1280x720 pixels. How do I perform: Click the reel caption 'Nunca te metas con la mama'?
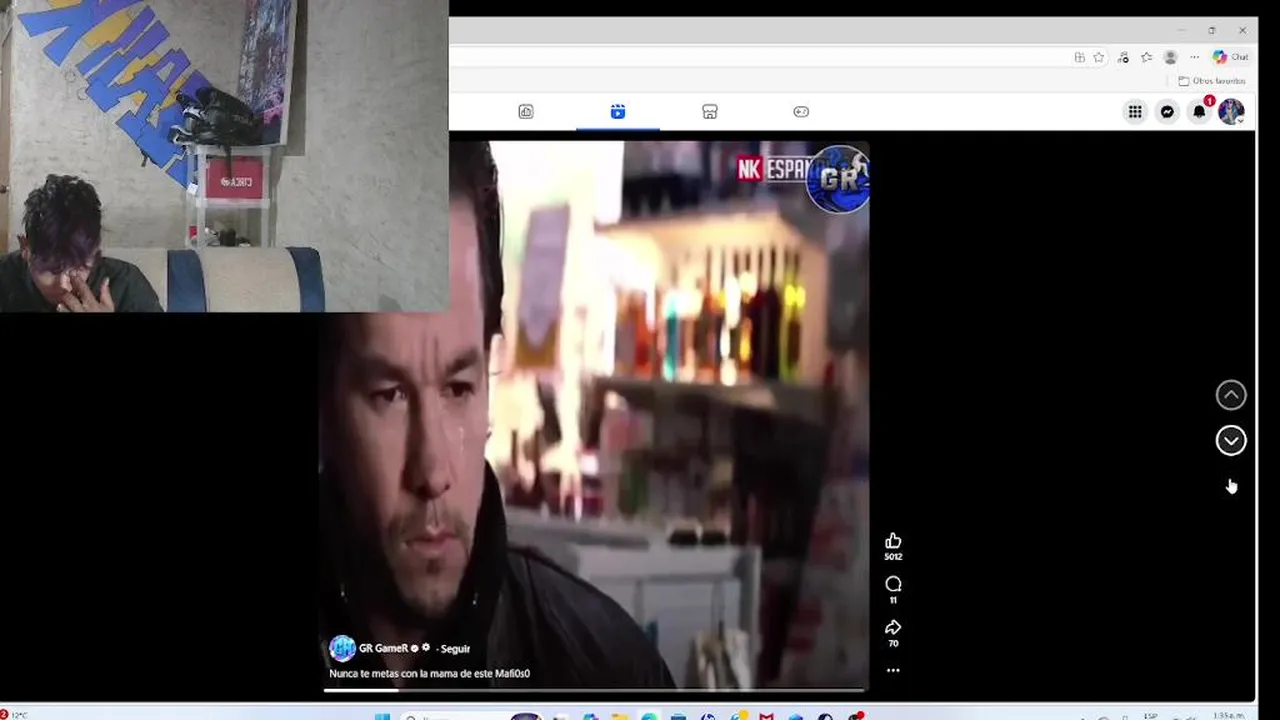429,674
